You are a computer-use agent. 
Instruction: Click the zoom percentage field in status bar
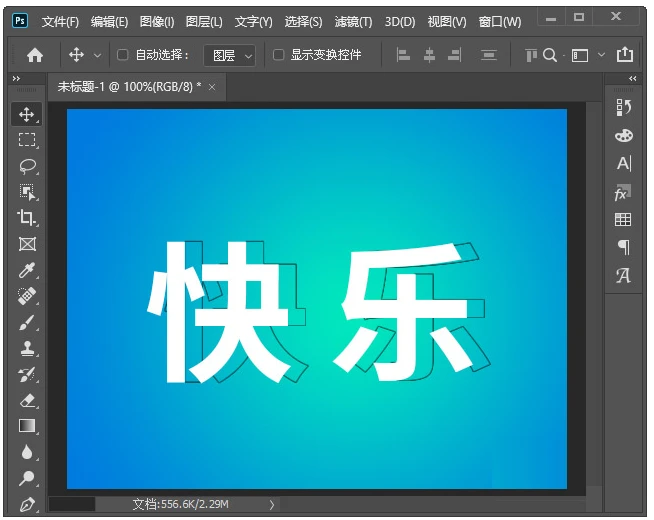tap(72, 504)
